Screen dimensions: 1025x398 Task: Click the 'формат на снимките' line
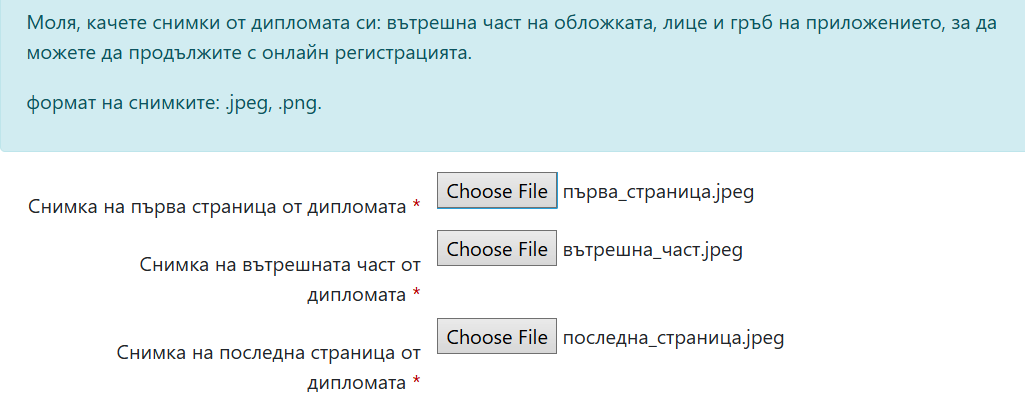click(175, 103)
